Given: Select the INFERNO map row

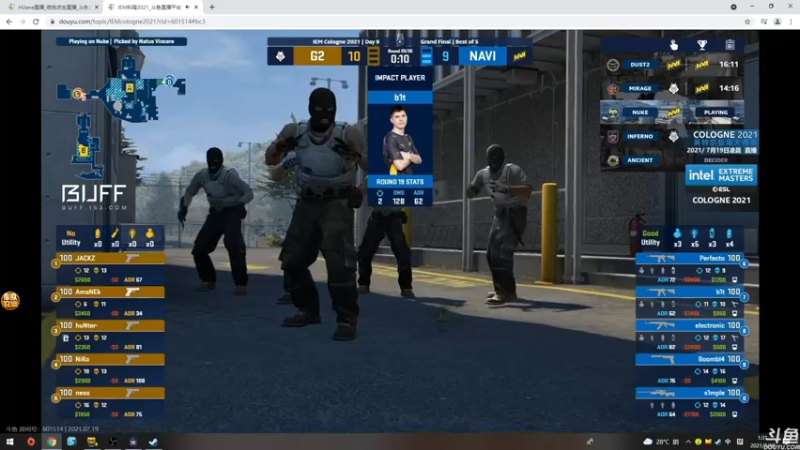Looking at the screenshot, I should 645,136.
